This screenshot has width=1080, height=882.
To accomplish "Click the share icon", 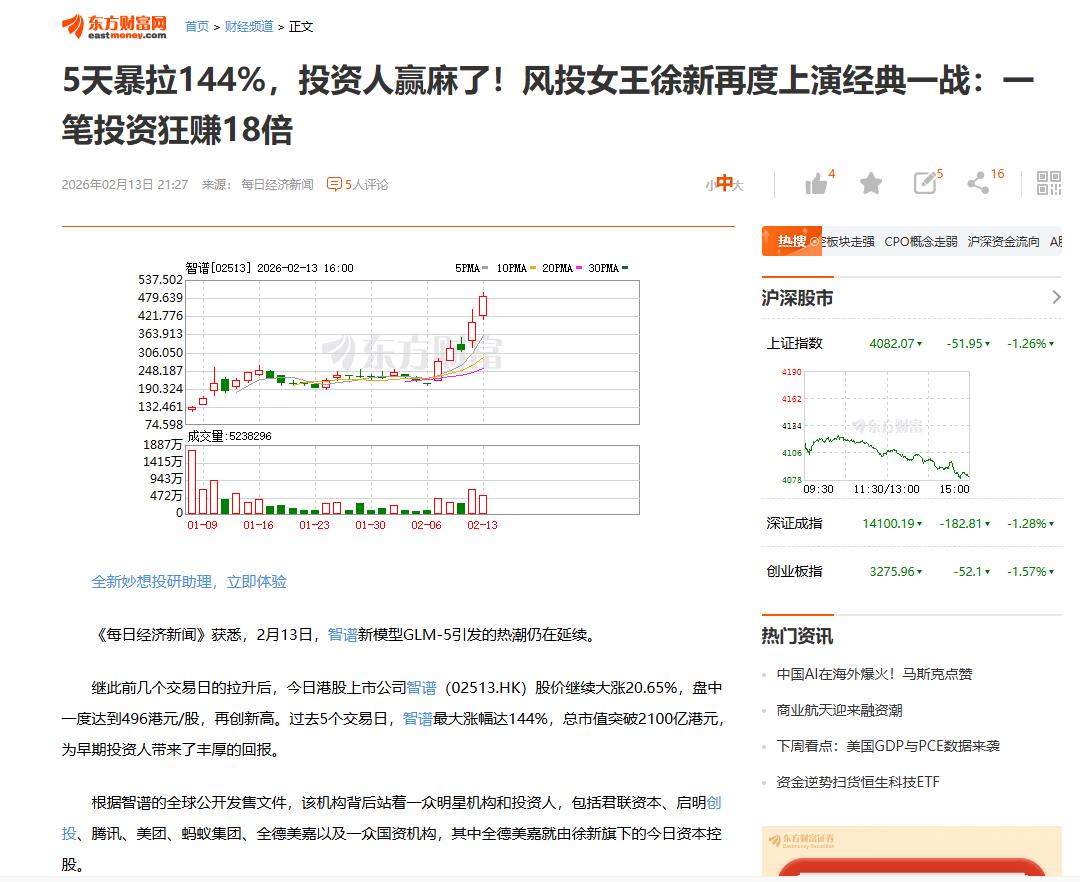I will (x=978, y=182).
